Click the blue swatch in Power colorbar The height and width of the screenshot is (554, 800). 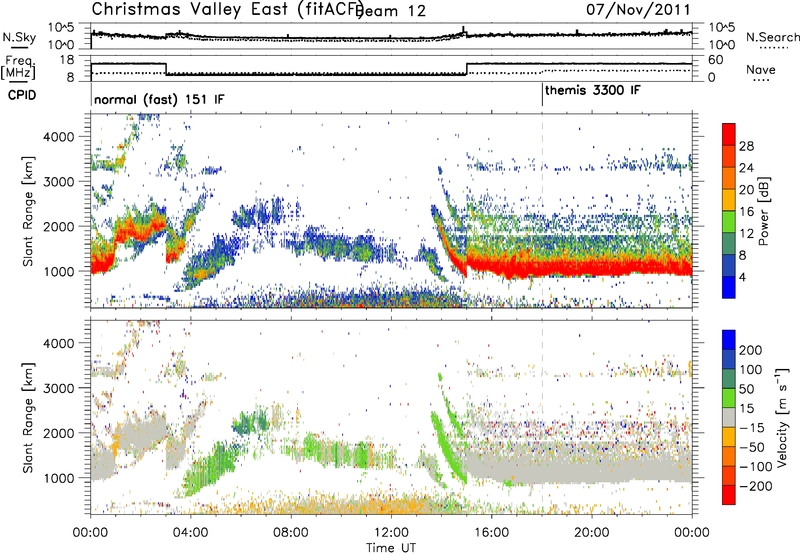click(729, 288)
